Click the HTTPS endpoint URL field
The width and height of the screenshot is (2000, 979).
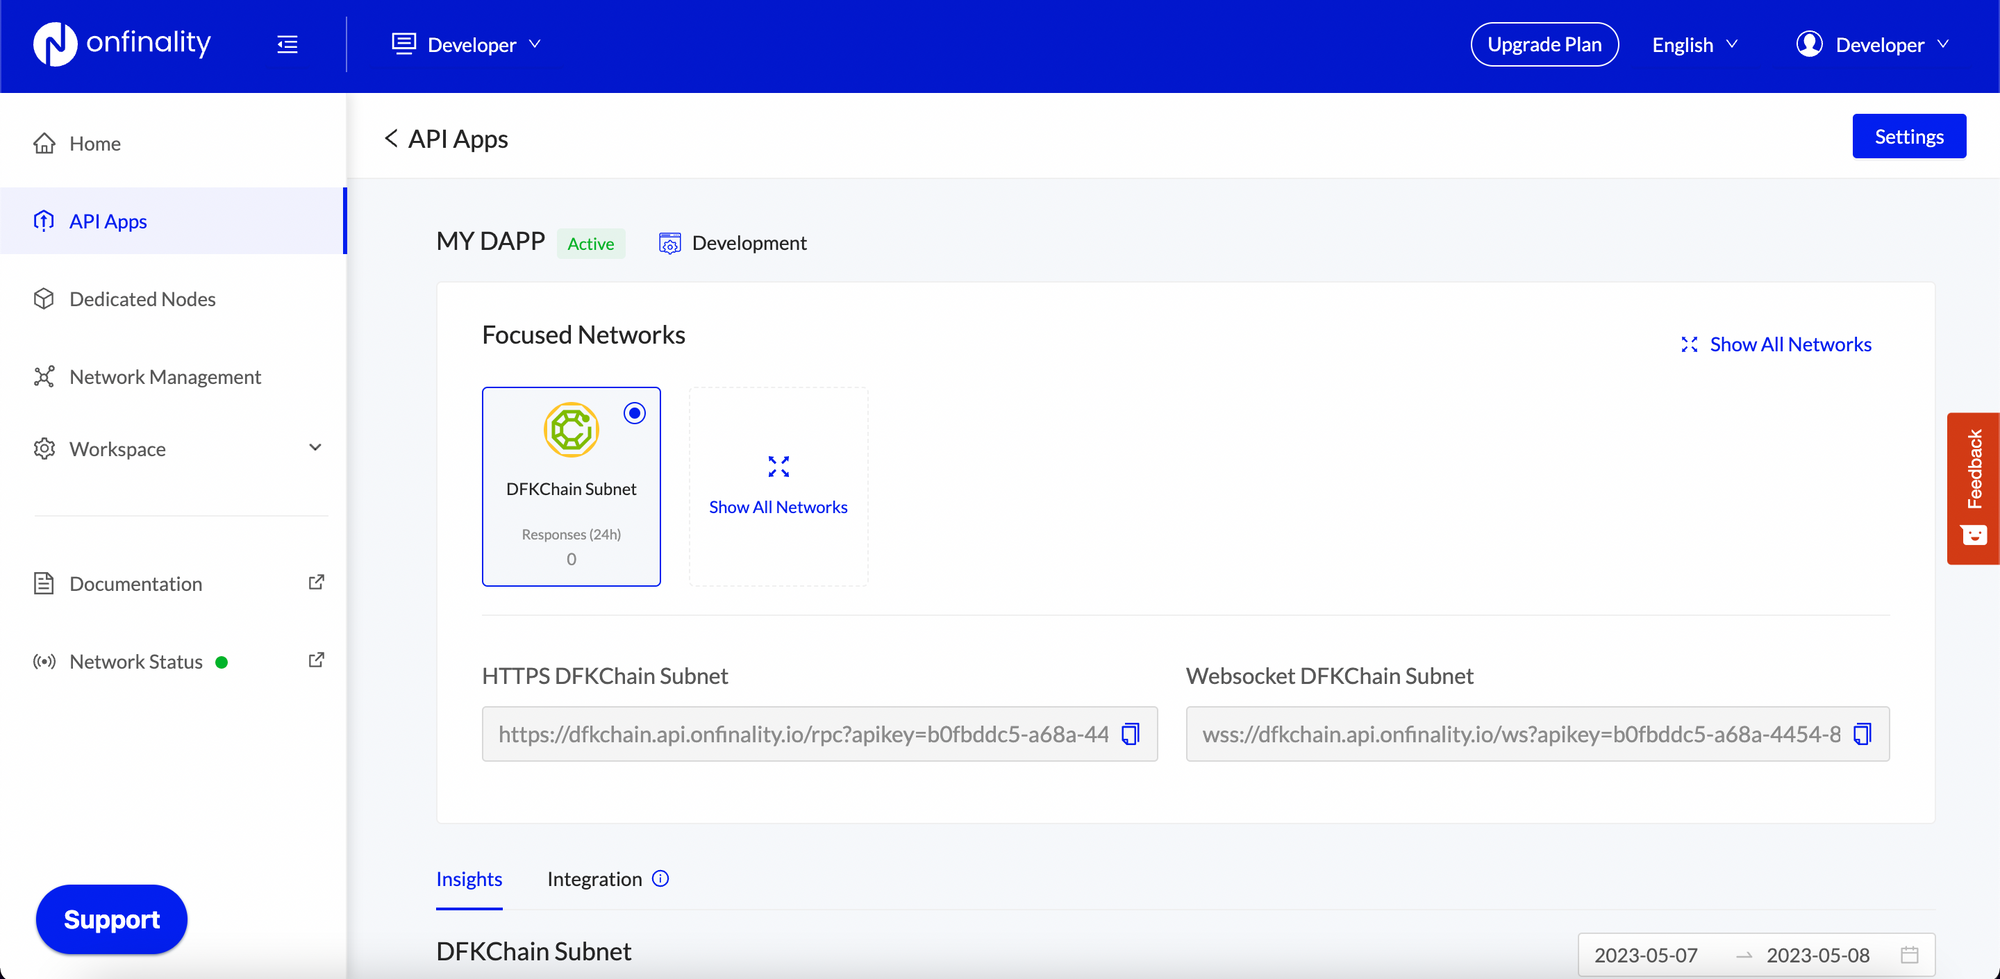(x=820, y=734)
